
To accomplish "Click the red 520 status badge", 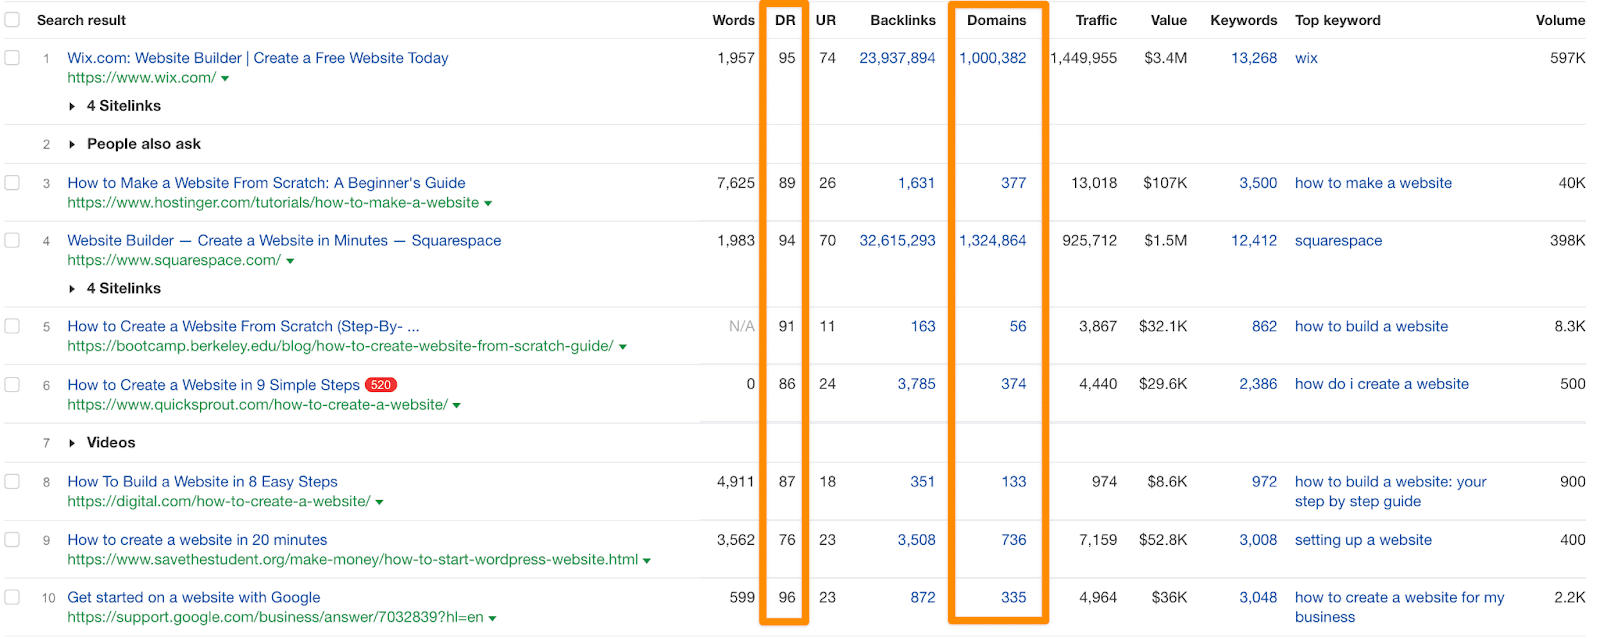I will pos(381,385).
